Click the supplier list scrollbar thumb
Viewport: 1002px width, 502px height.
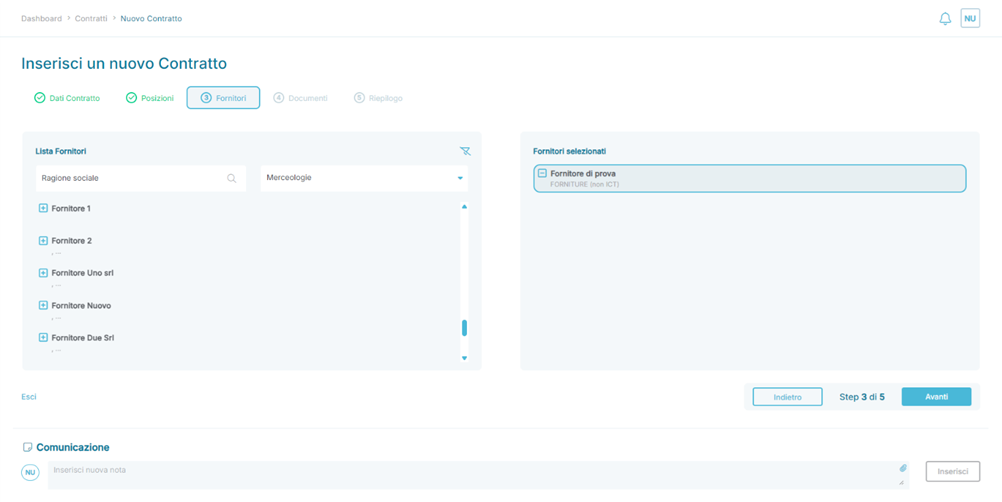click(465, 328)
